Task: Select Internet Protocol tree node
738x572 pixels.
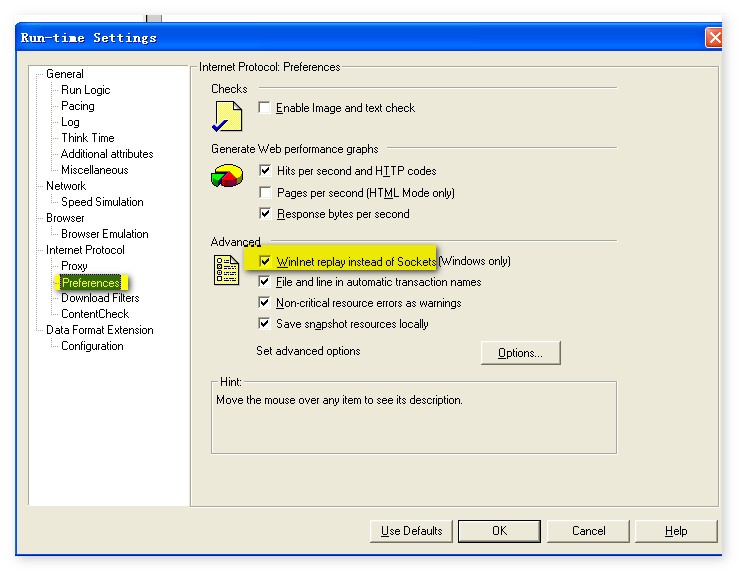Action: tap(85, 250)
